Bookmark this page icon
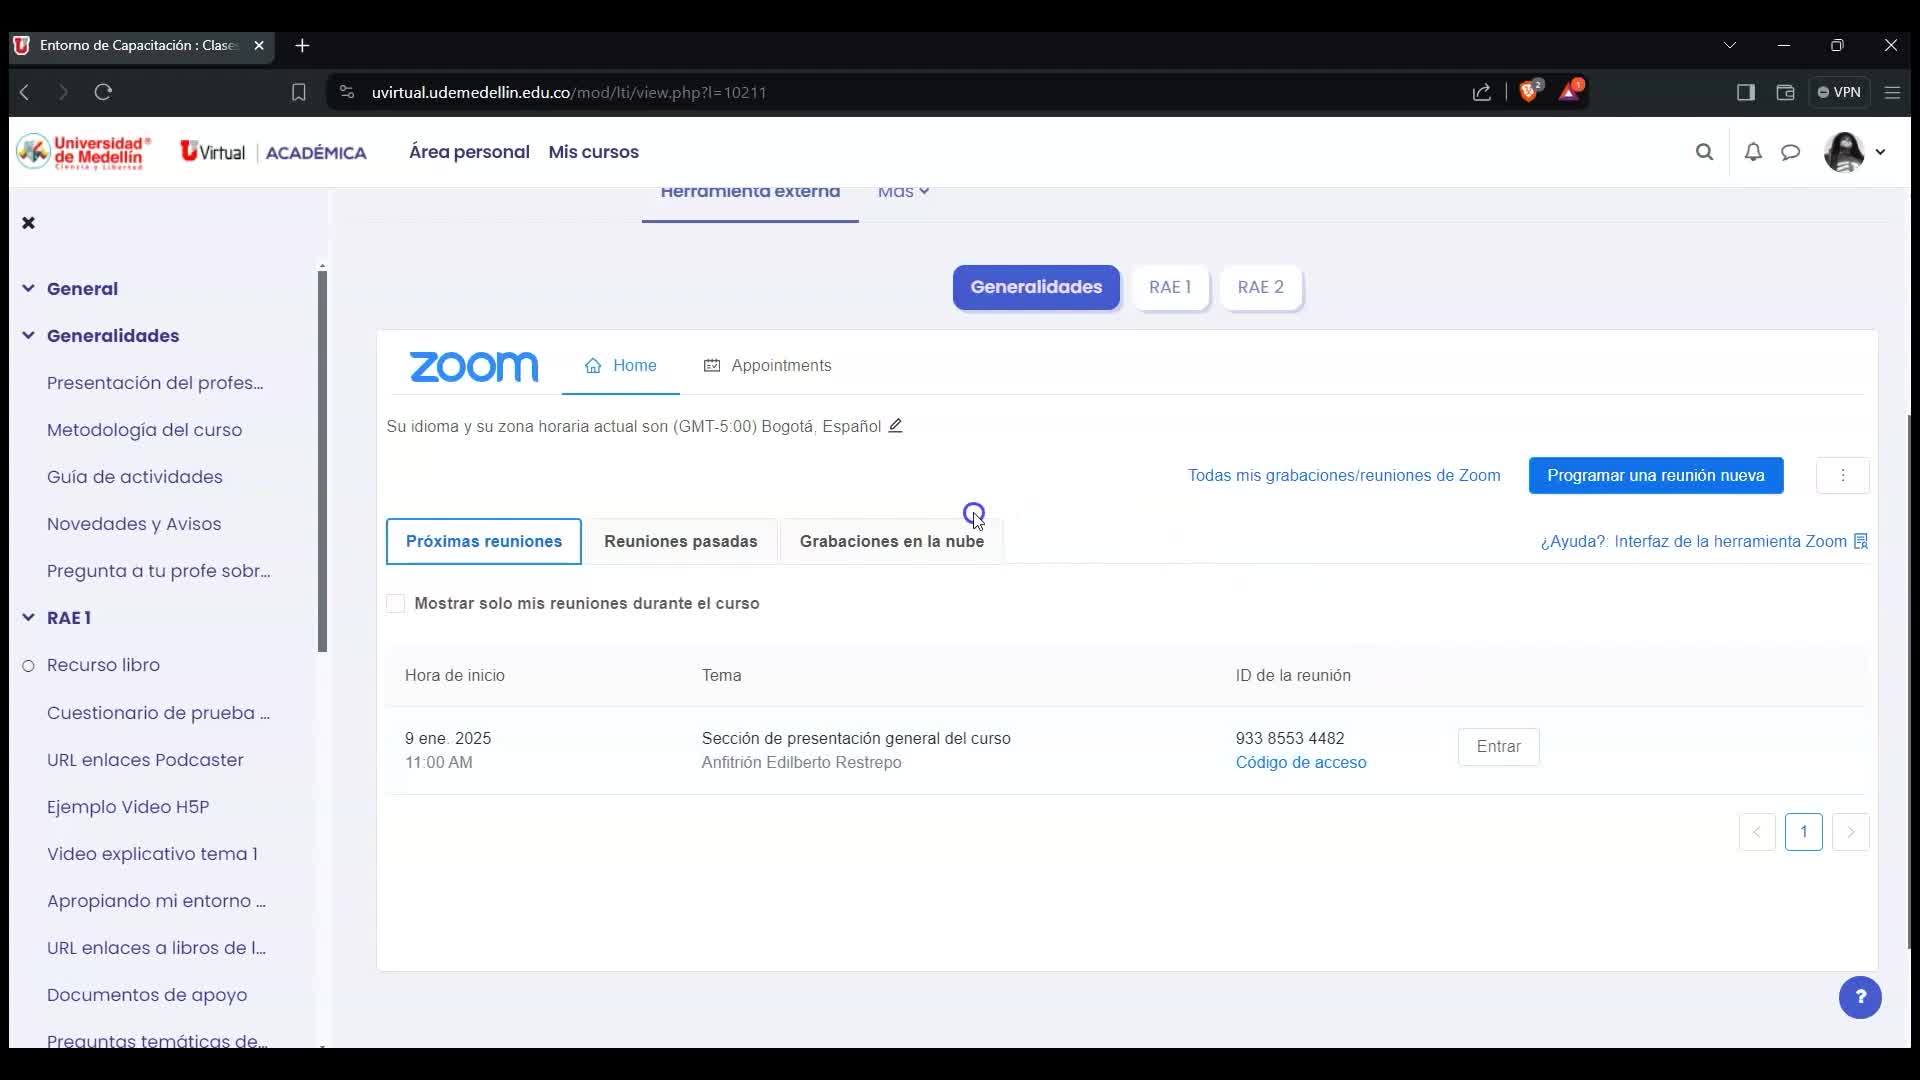The height and width of the screenshot is (1080, 1920). (298, 92)
